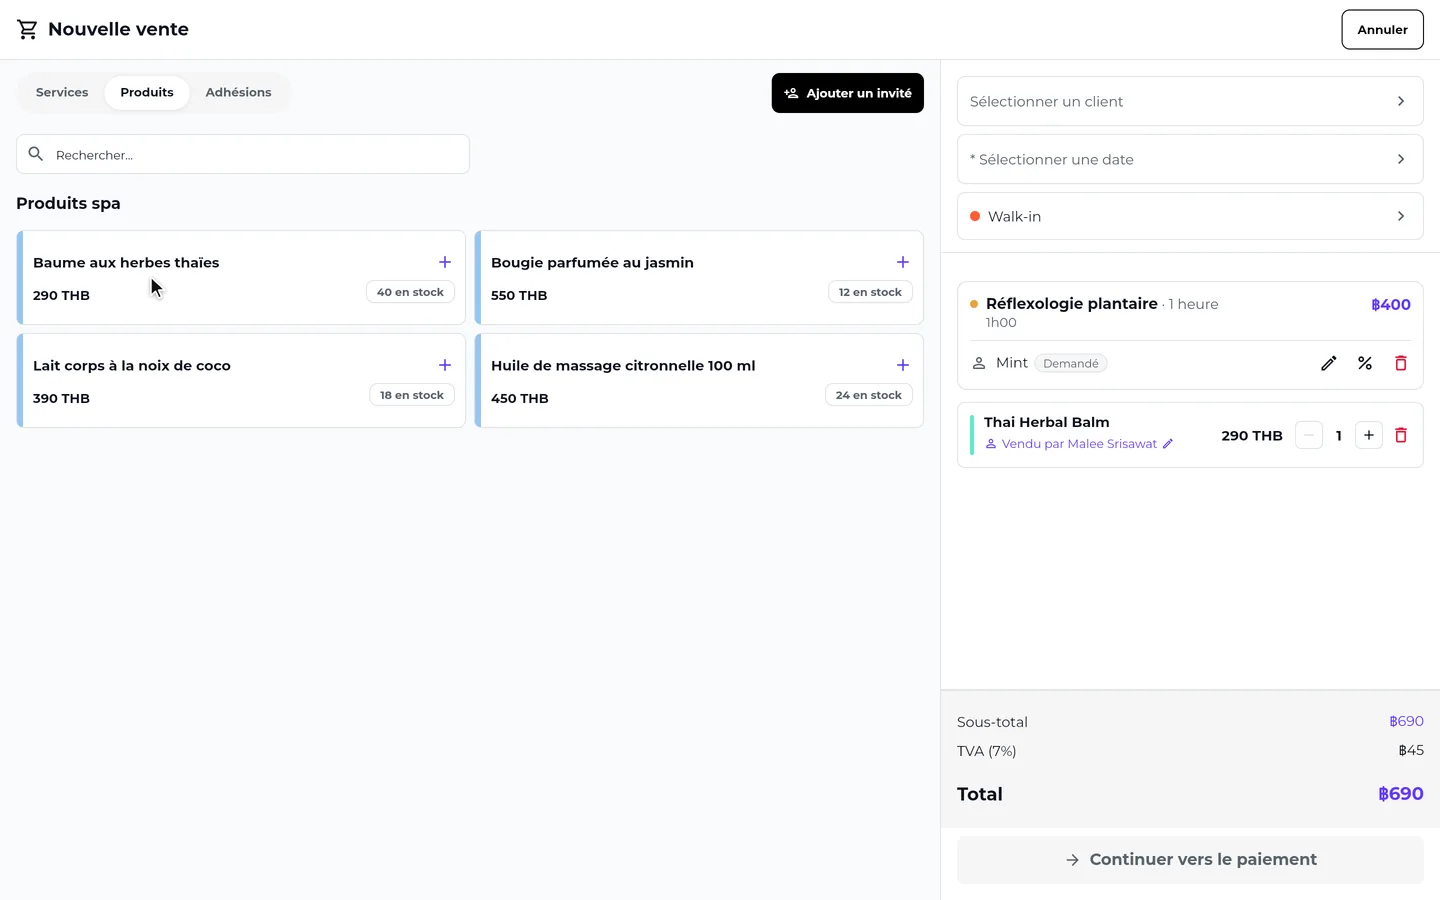1440x900 pixels.
Task: Switch to Services tab
Action: tap(62, 92)
